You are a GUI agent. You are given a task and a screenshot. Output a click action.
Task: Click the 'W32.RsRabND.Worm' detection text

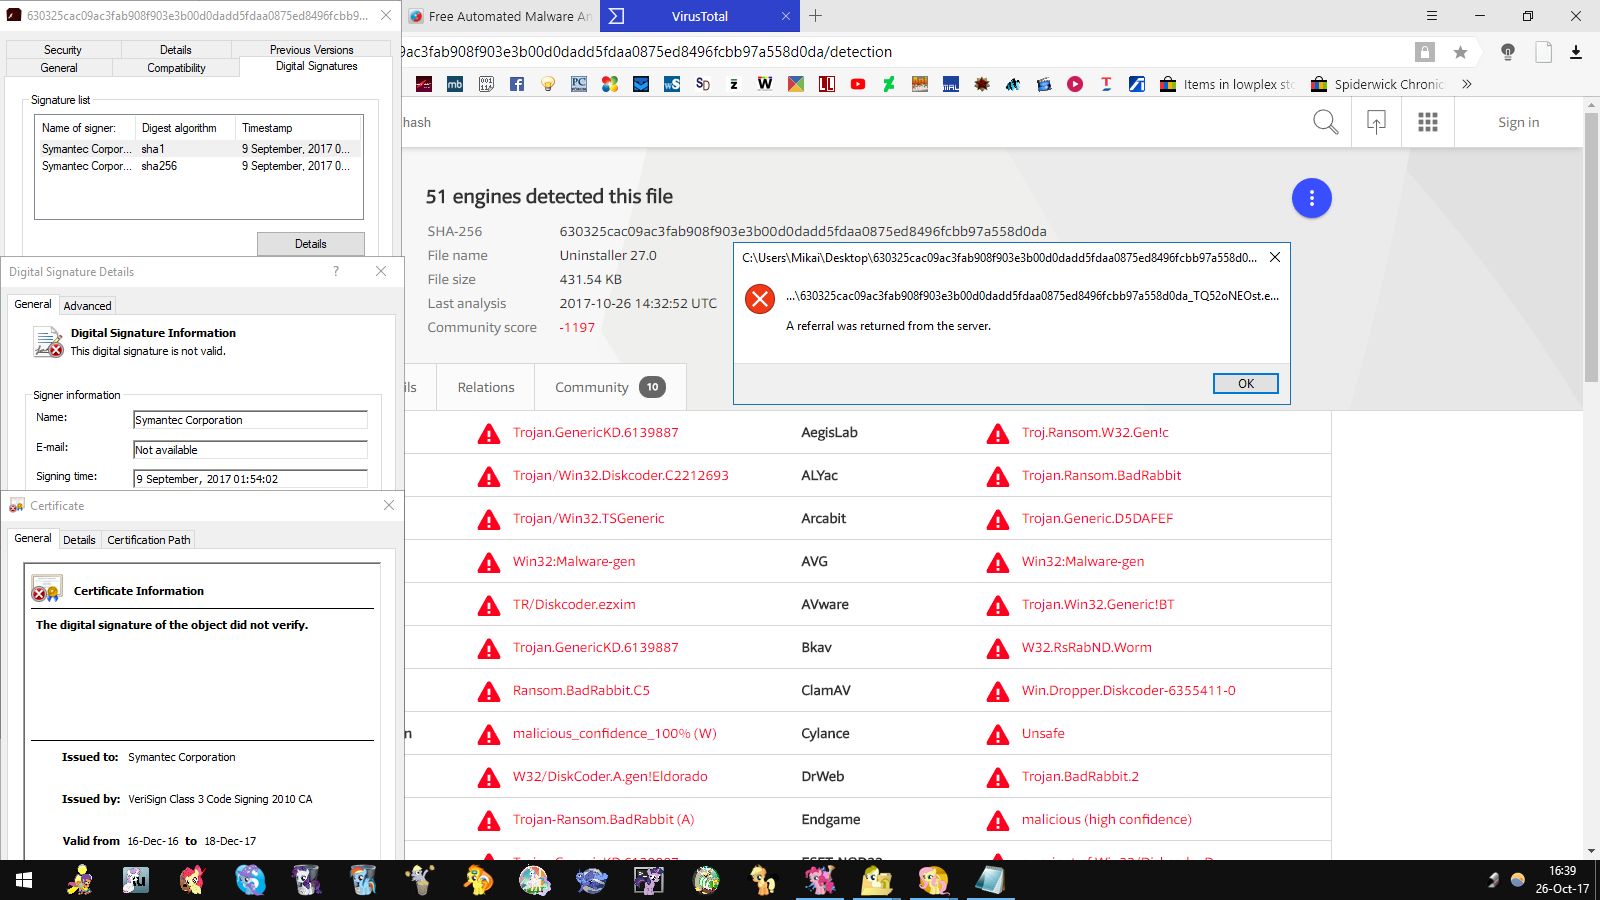pos(1086,647)
